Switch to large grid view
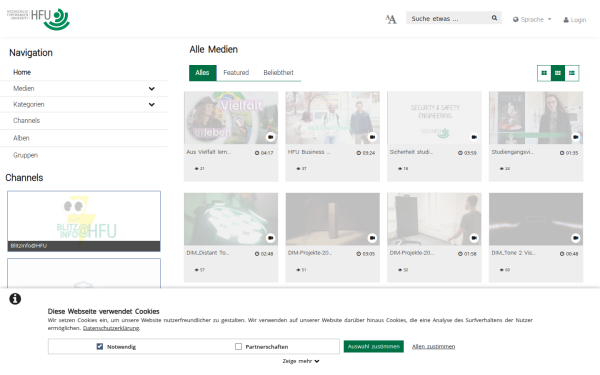The width and height of the screenshot is (600, 375). point(544,73)
